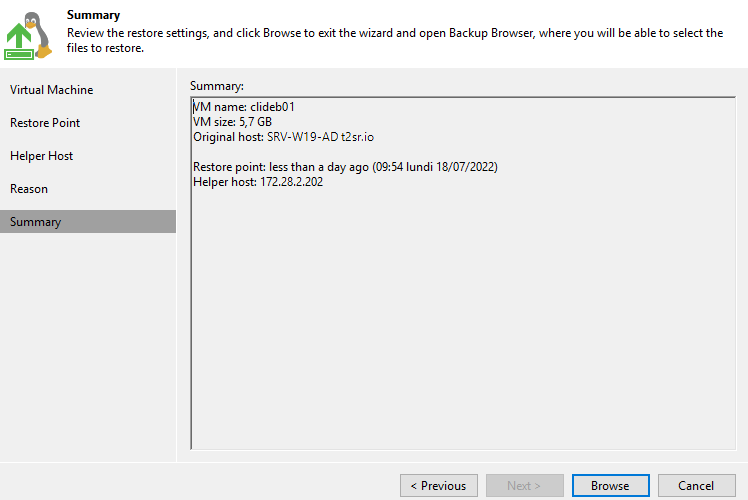Click the review restore settings description text
Image resolution: width=748 pixels, height=500 pixels.
(x=395, y=40)
